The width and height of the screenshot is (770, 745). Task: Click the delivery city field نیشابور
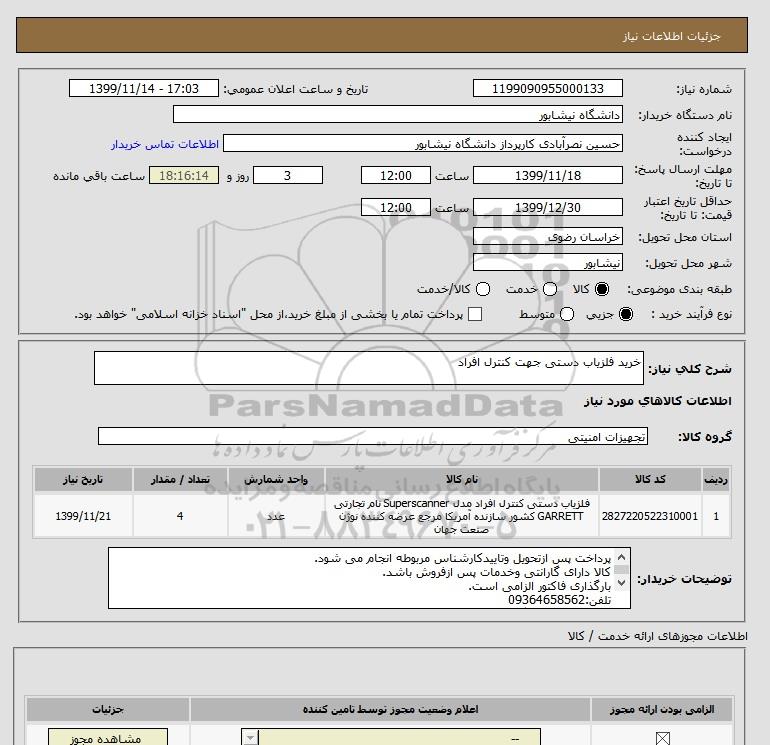tap(548, 262)
